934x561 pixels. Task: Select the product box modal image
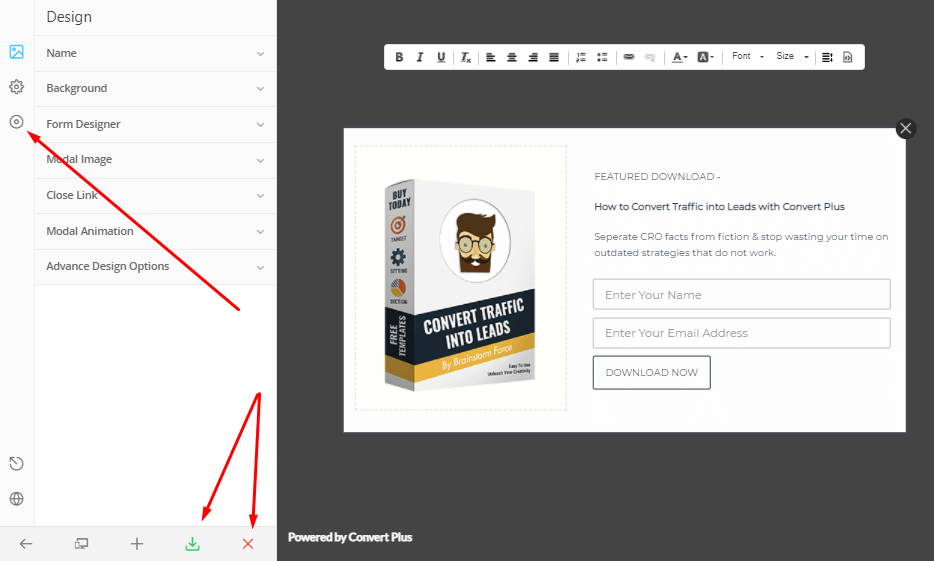[460, 285]
